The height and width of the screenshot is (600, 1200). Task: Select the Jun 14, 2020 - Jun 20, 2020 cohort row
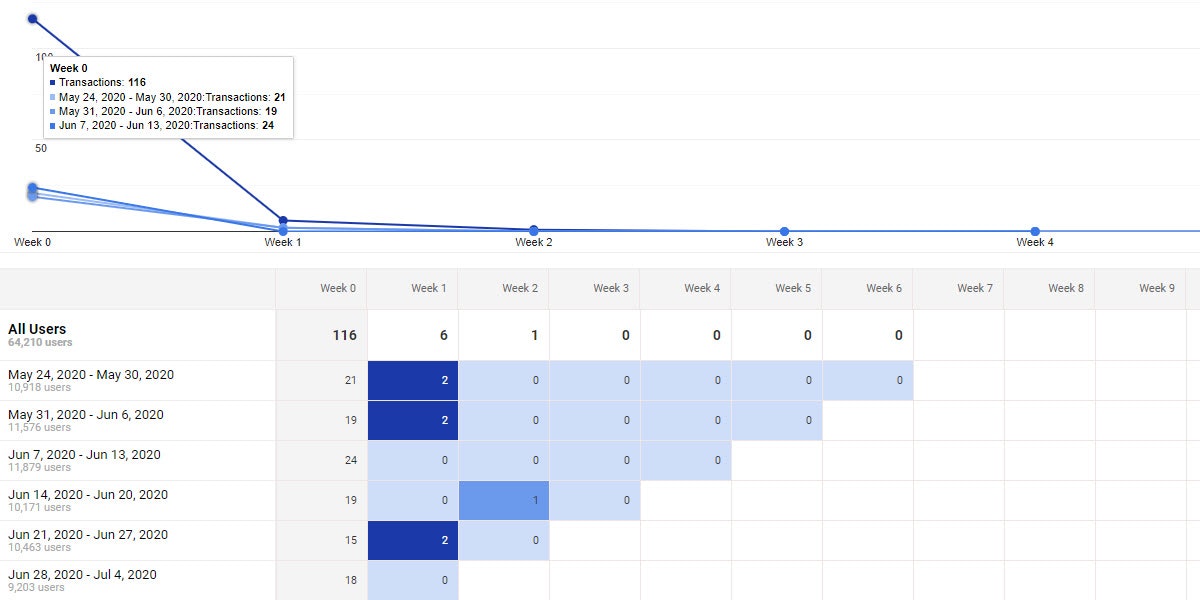pyautogui.click(x=88, y=495)
